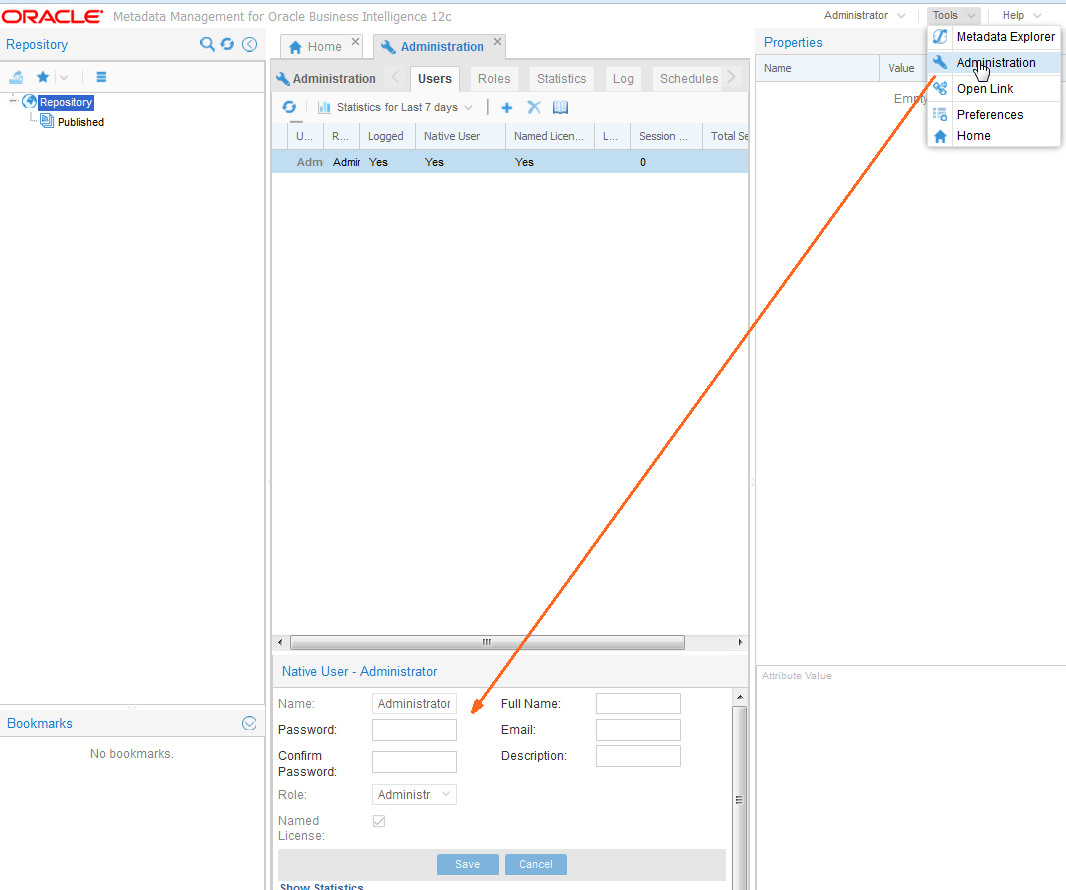Choose Preferences from Tools menu
The height and width of the screenshot is (890, 1066).
tap(994, 114)
